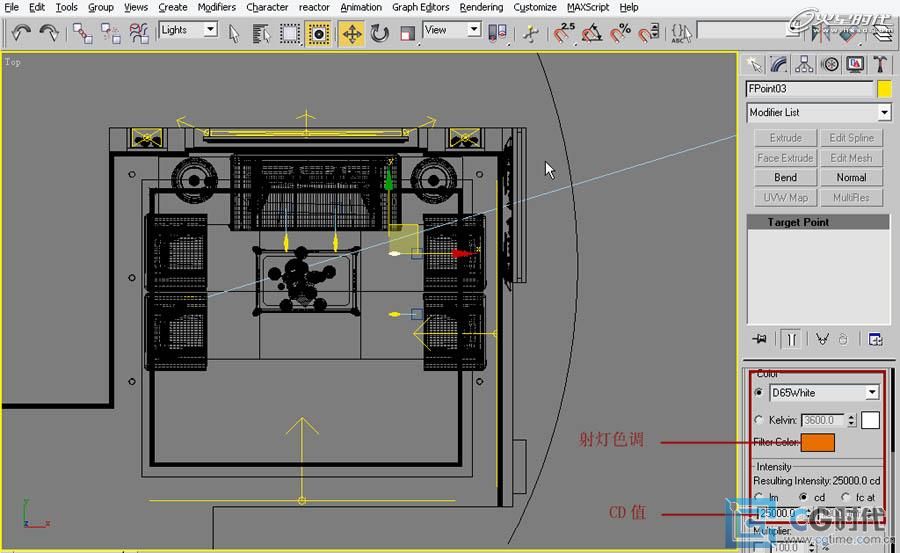The width and height of the screenshot is (900, 553).
Task: Open the Graph Editors menu
Action: [x=420, y=7]
